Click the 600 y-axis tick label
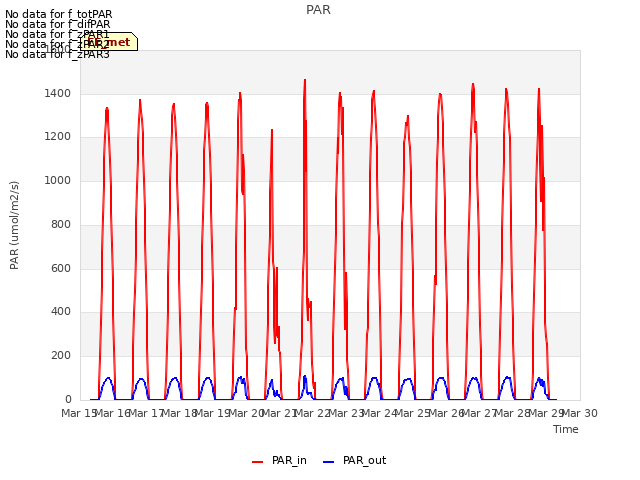Screen dimensions: 640x480 [61, 268]
